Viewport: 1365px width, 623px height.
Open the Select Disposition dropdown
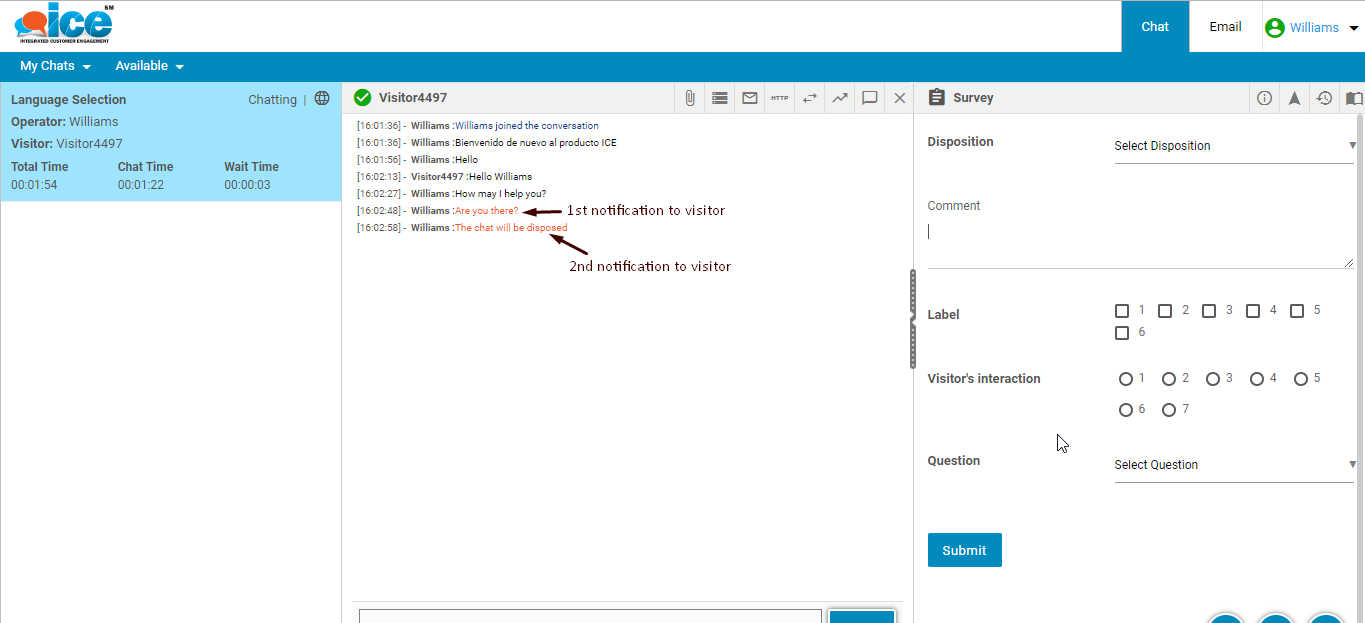[1233, 146]
